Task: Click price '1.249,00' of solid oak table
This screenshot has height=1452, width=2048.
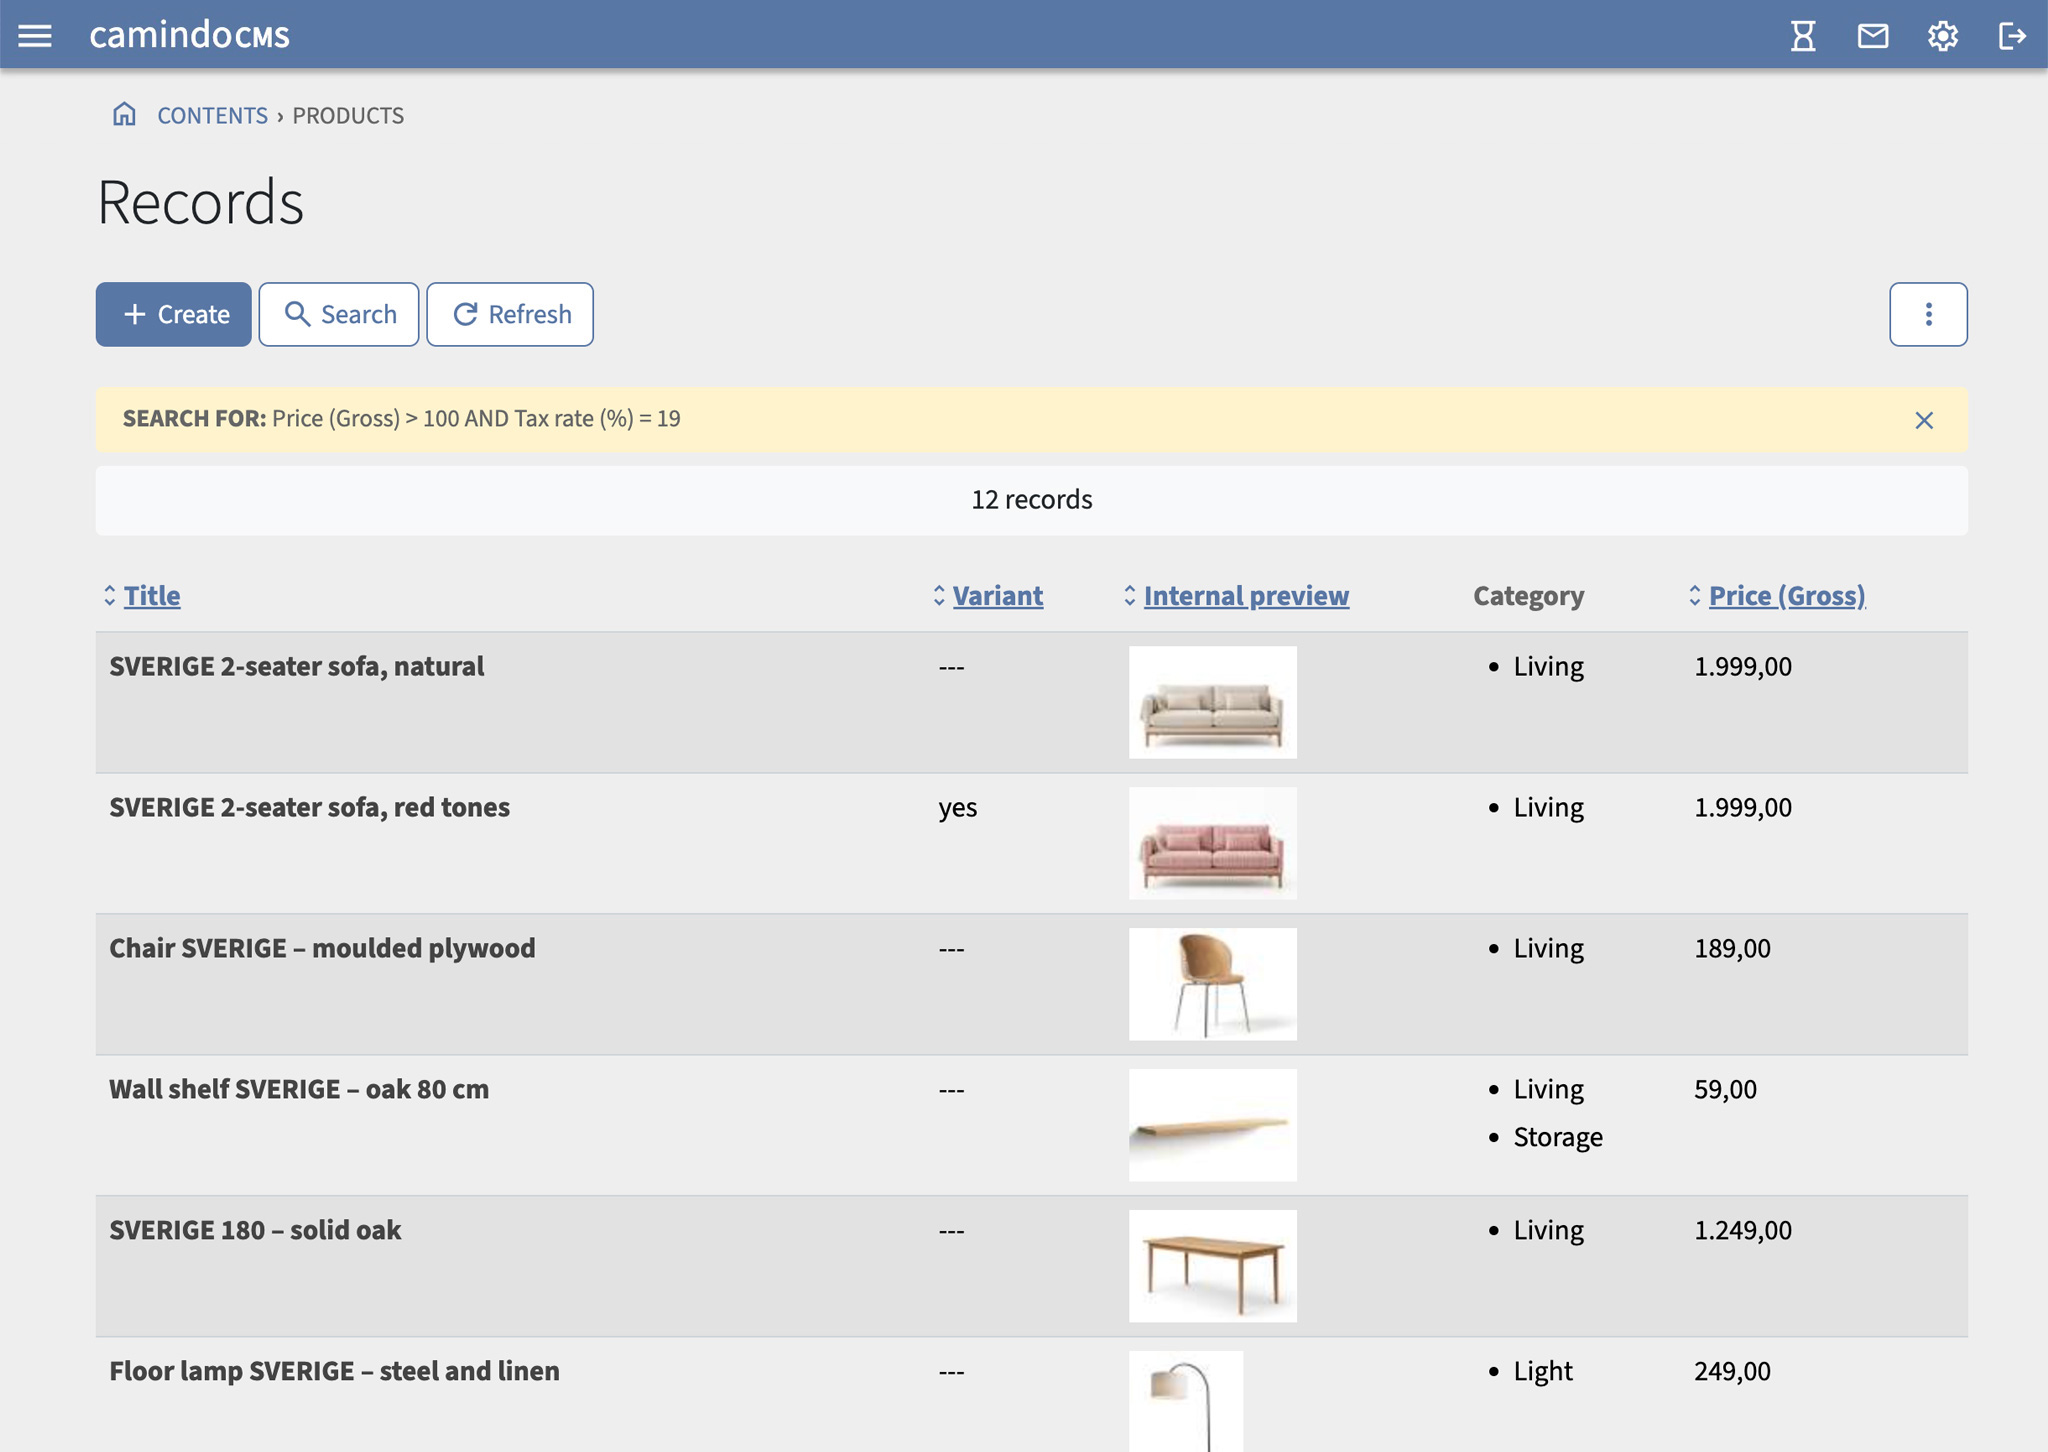Action: tap(1743, 1231)
